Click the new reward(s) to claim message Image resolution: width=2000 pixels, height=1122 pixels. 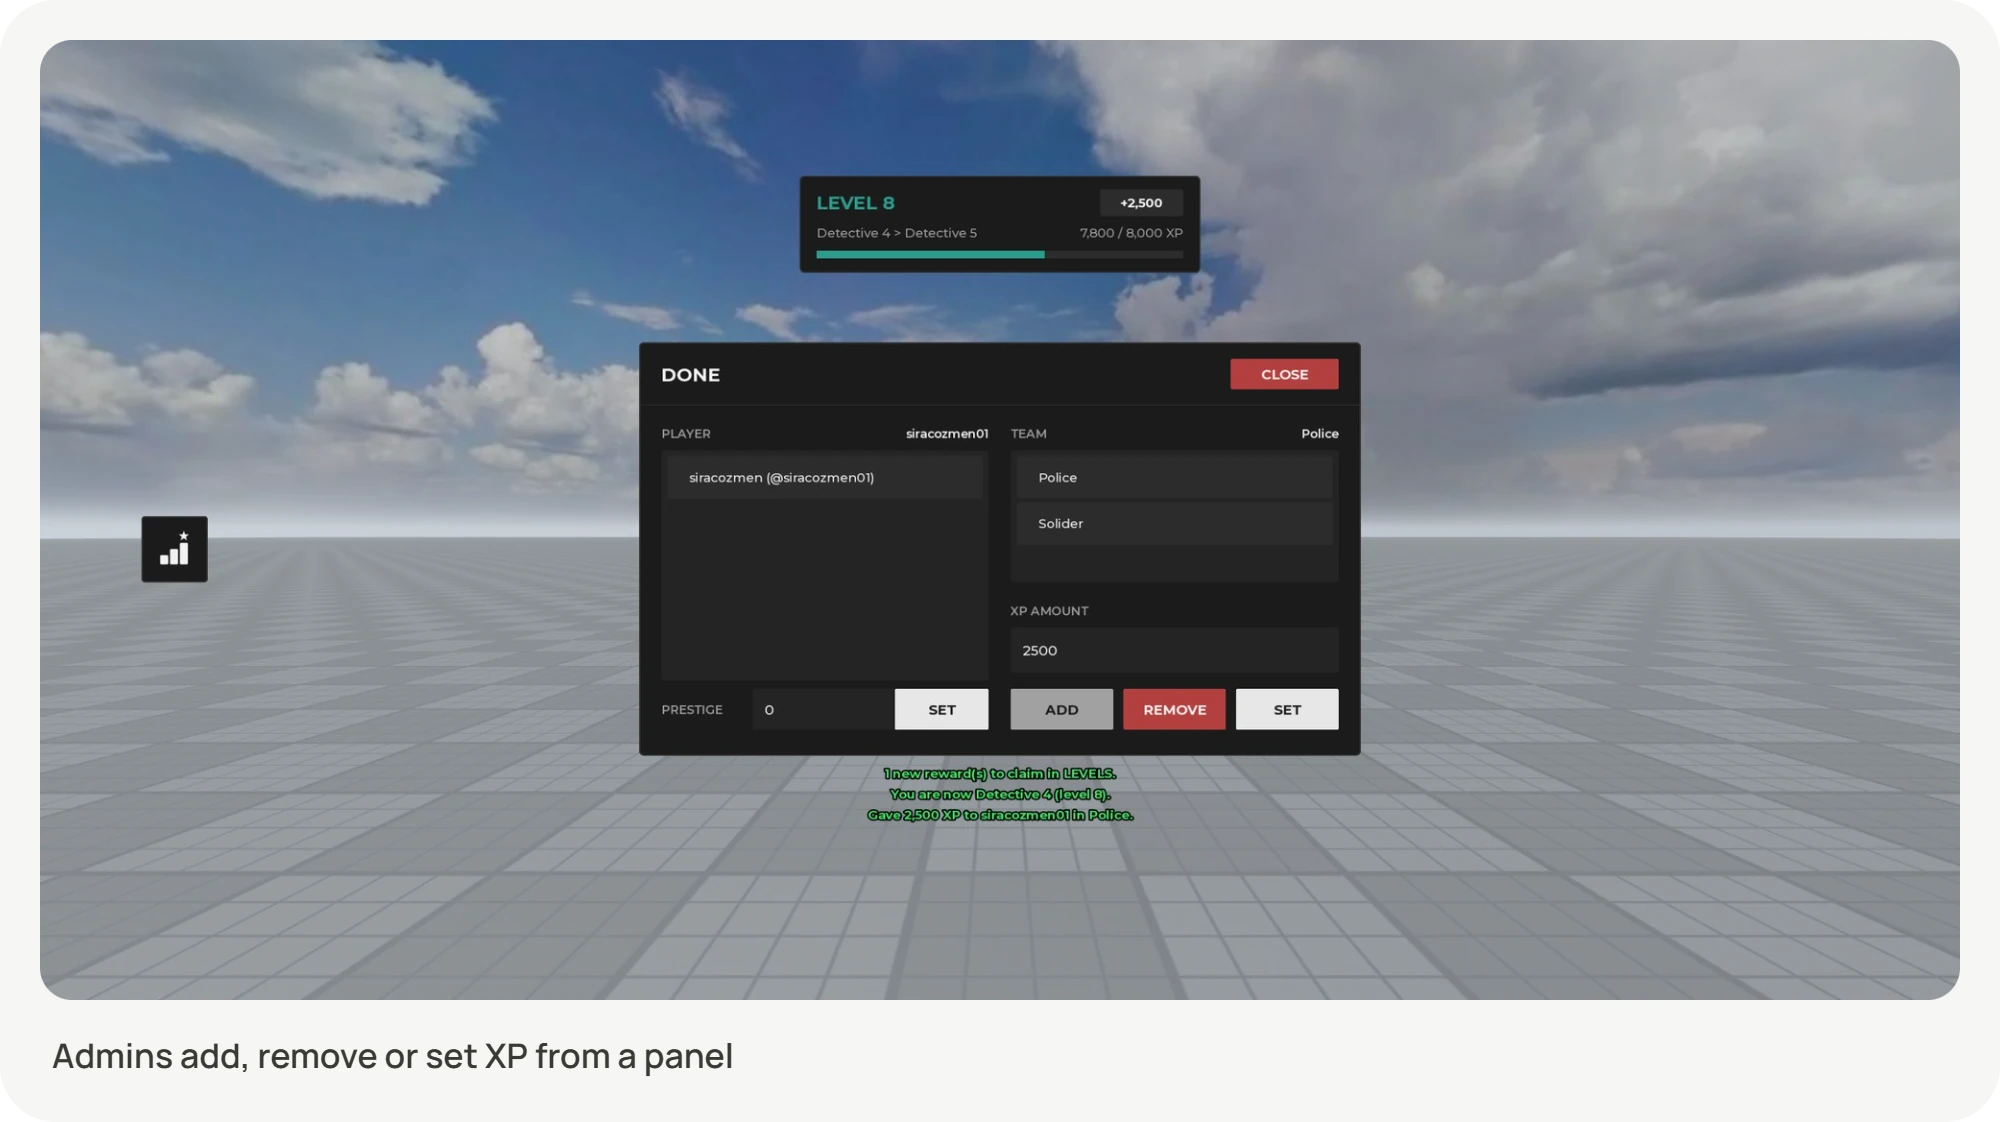(x=999, y=773)
